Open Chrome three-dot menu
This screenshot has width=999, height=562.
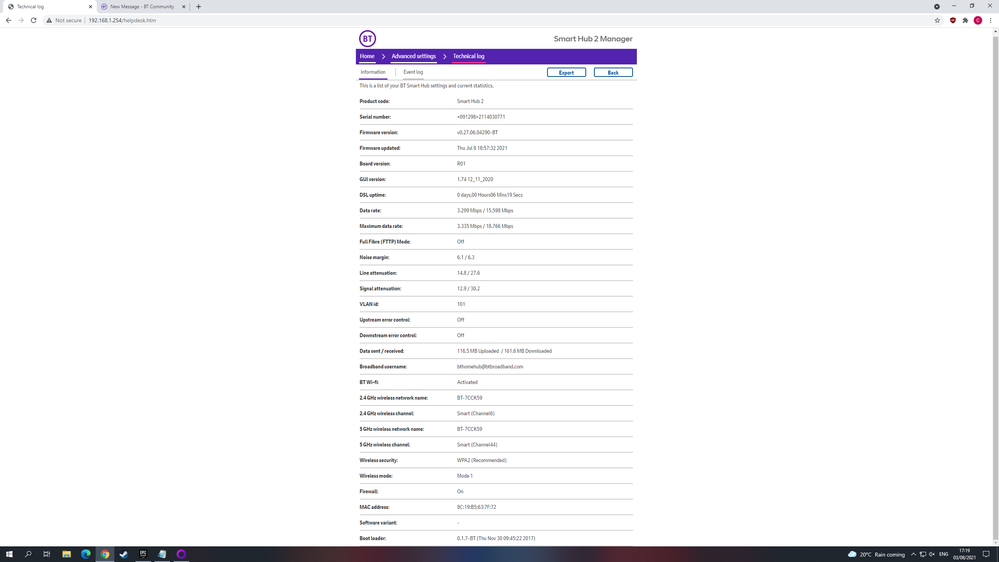(991, 20)
